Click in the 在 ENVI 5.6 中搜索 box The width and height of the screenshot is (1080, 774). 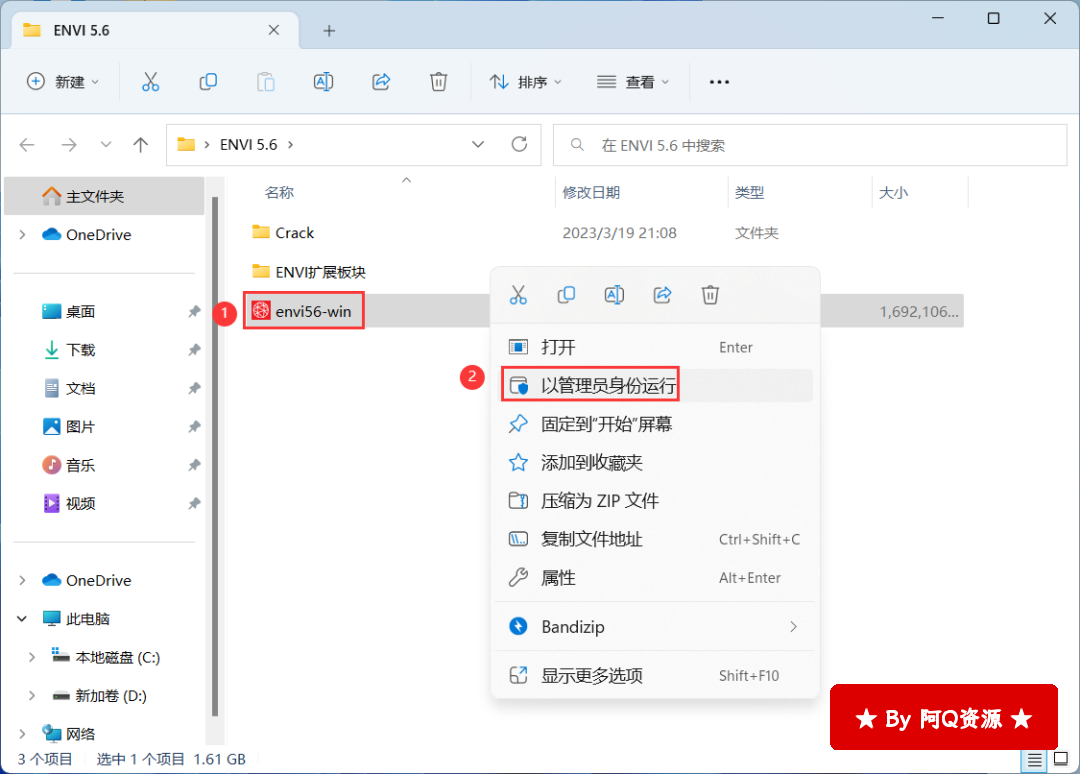click(810, 145)
